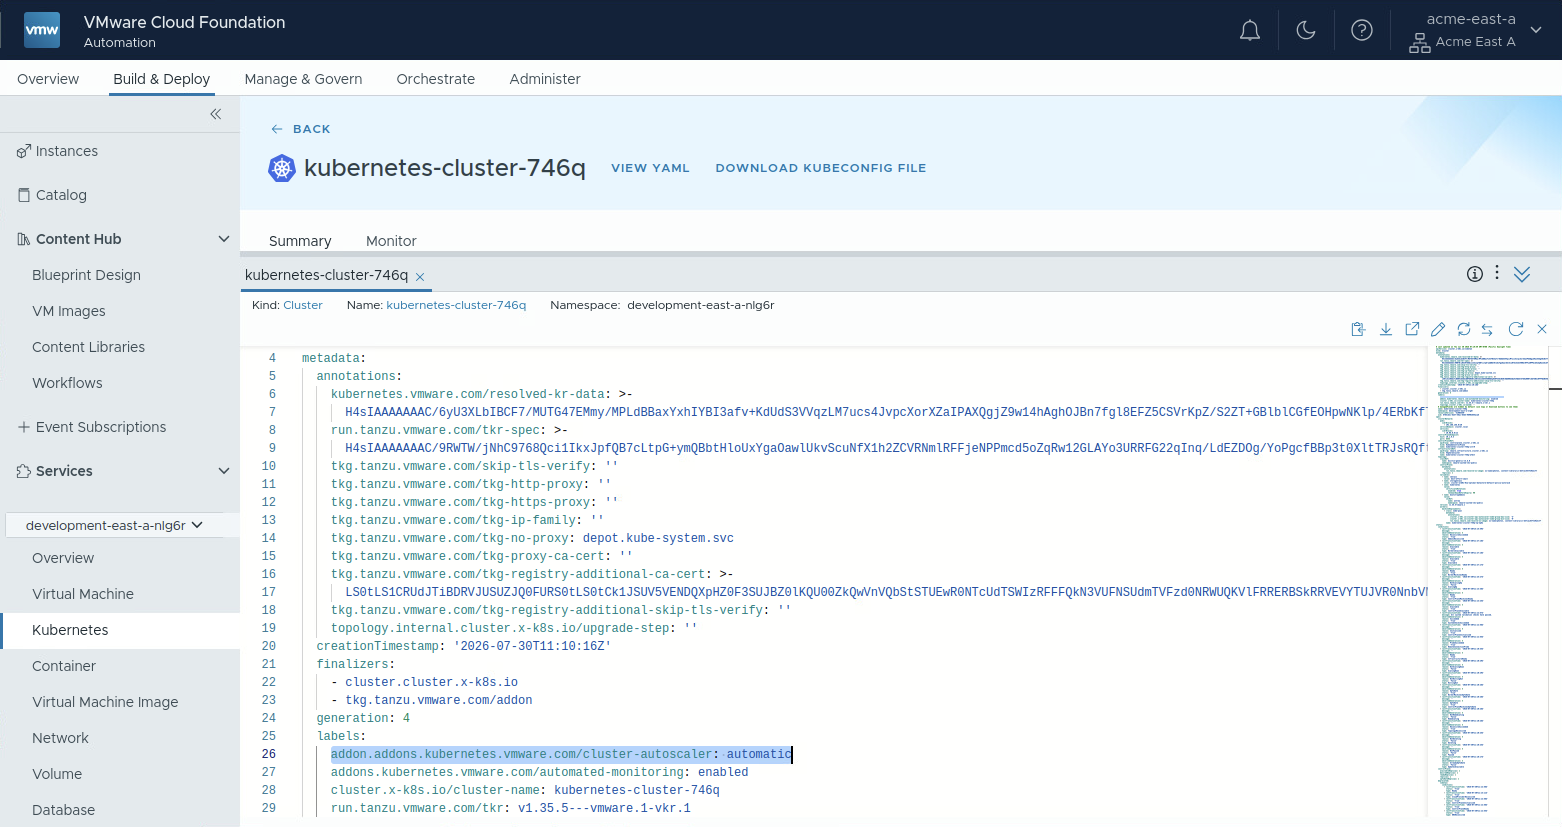This screenshot has width=1562, height=827.
Task: Click line number 26 in the gutter
Action: (269, 754)
